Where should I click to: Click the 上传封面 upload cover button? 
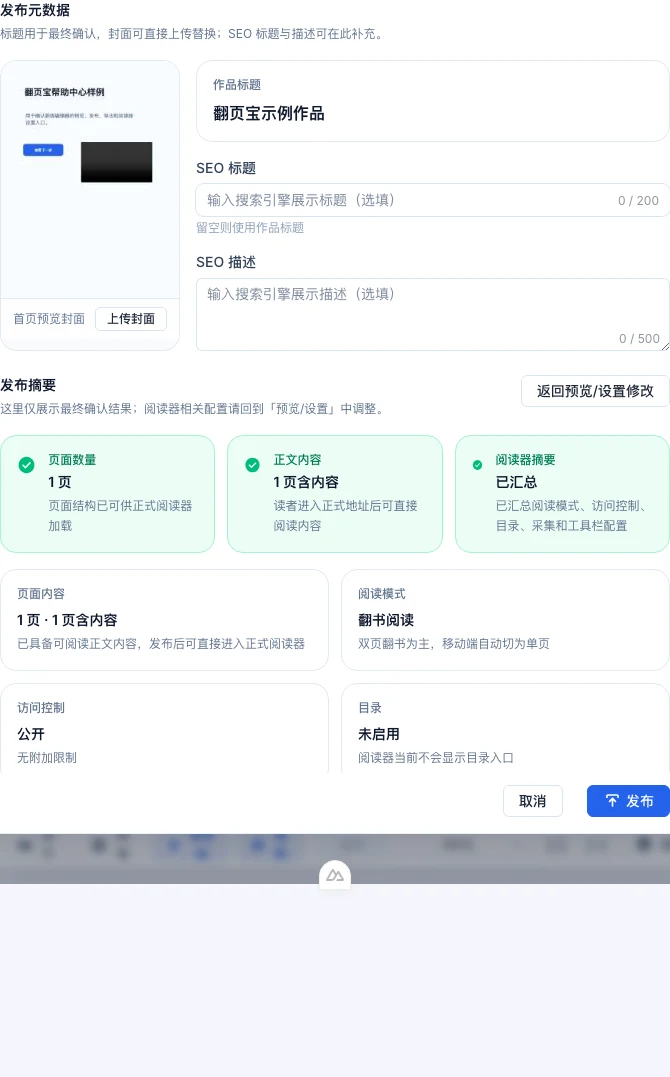[131, 319]
